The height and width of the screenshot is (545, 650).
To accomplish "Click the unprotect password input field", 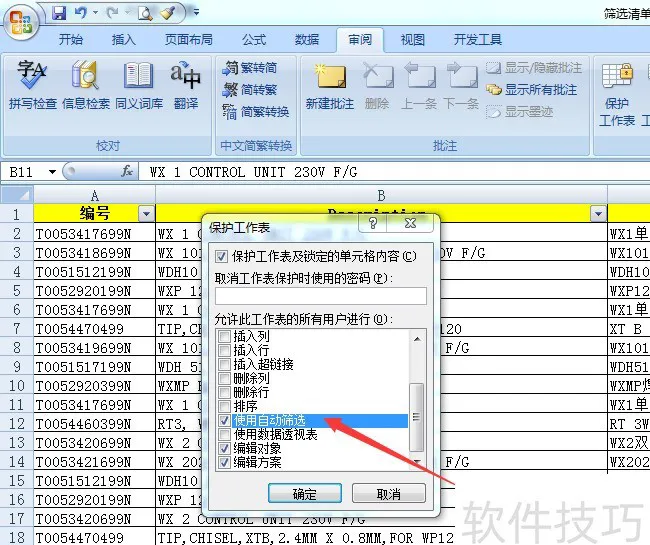I will click(321, 296).
